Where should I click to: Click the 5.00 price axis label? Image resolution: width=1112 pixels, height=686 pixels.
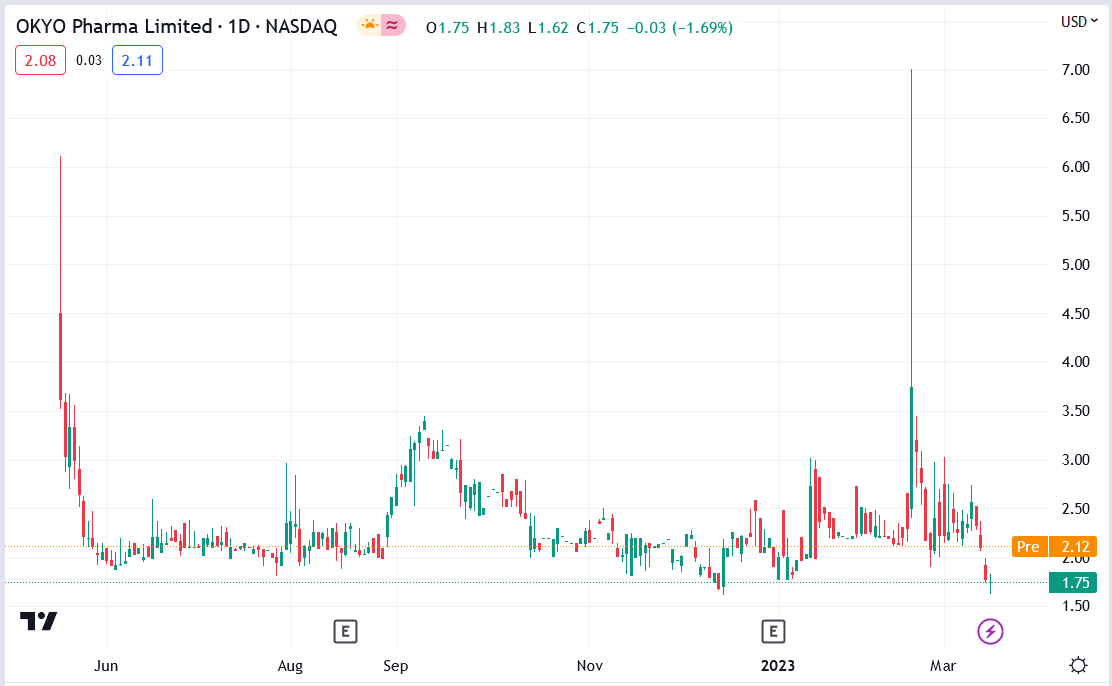pos(1075,265)
